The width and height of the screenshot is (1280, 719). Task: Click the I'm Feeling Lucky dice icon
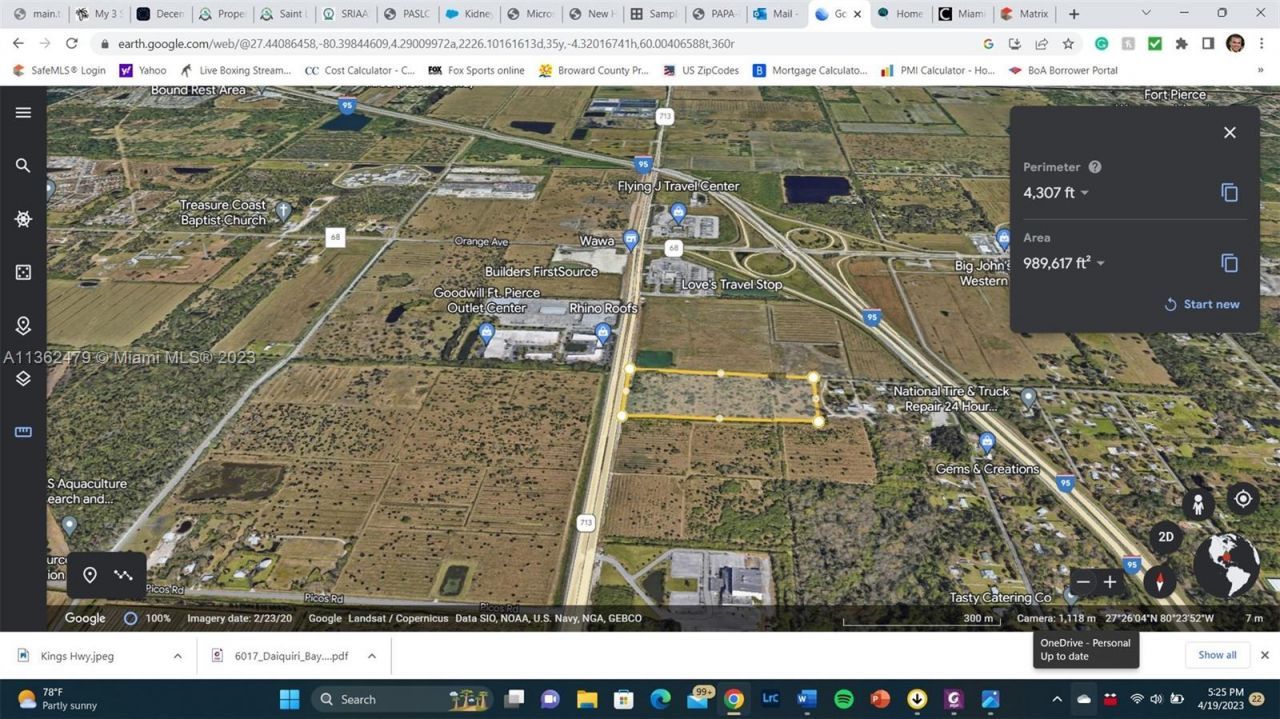[22, 271]
